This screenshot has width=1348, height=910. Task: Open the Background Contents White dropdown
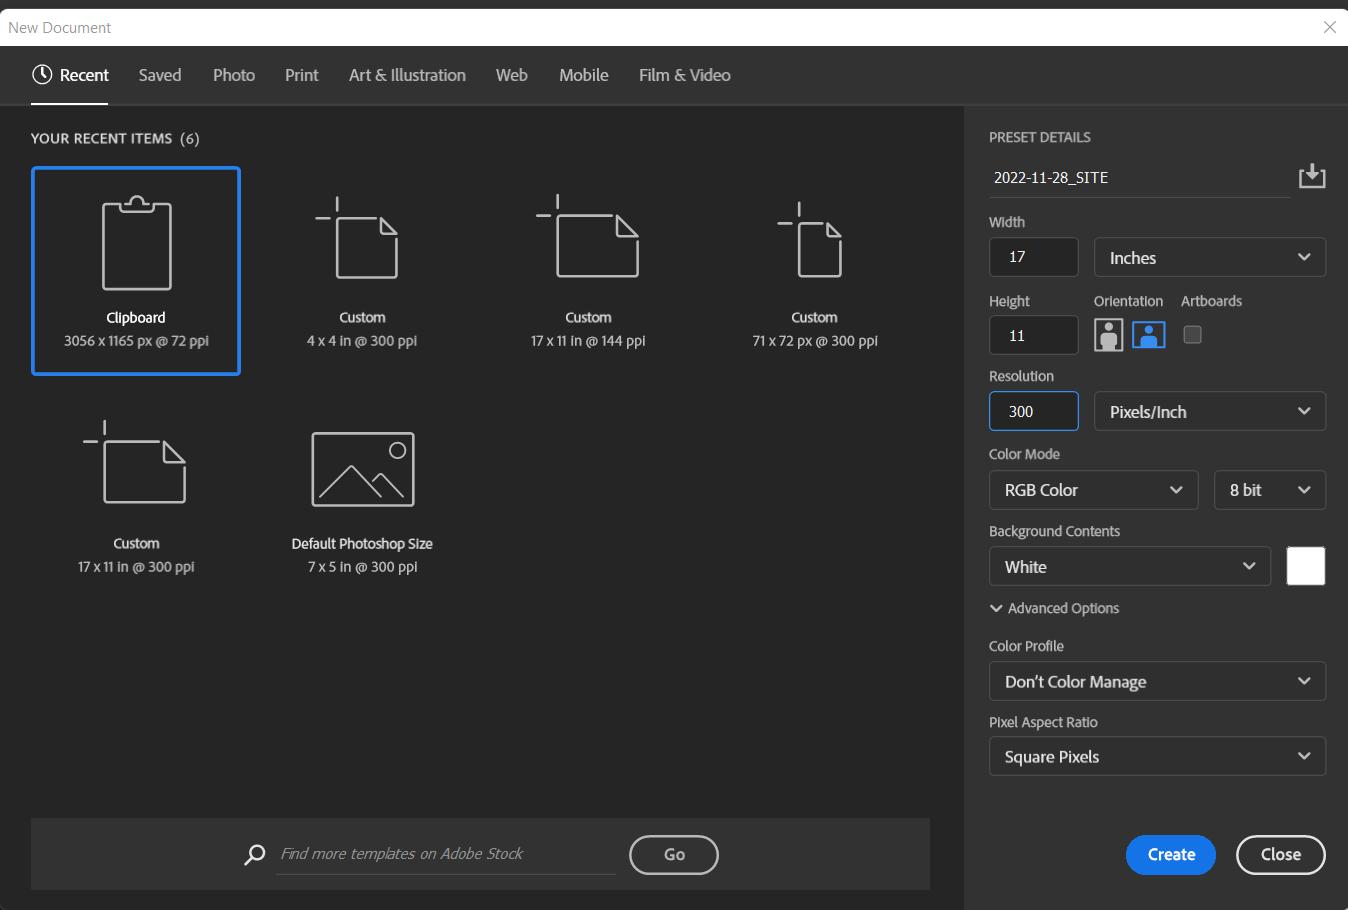pyautogui.click(x=1130, y=566)
